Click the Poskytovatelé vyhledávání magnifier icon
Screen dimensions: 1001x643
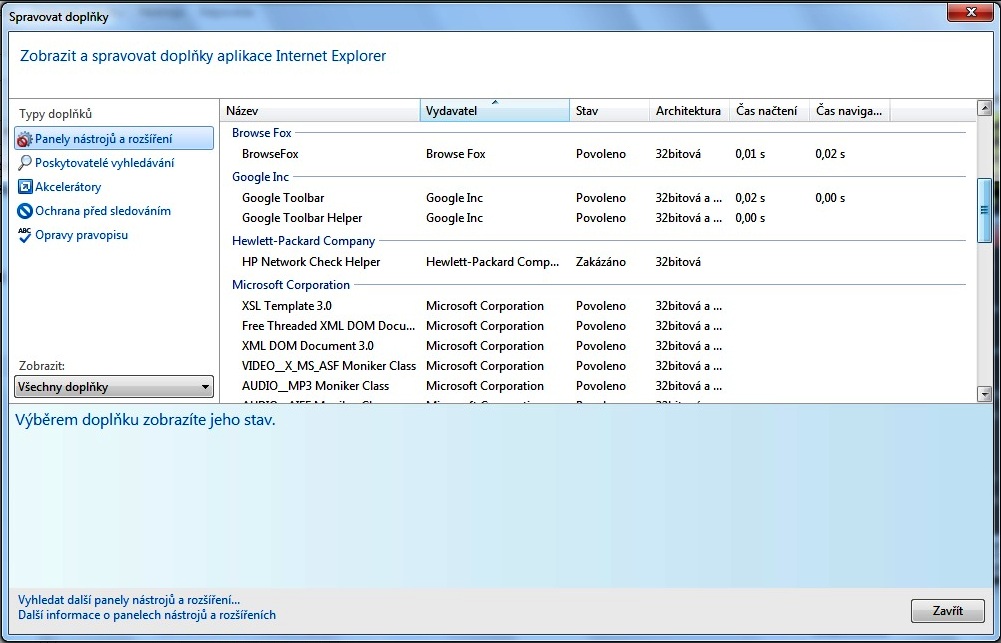25,163
